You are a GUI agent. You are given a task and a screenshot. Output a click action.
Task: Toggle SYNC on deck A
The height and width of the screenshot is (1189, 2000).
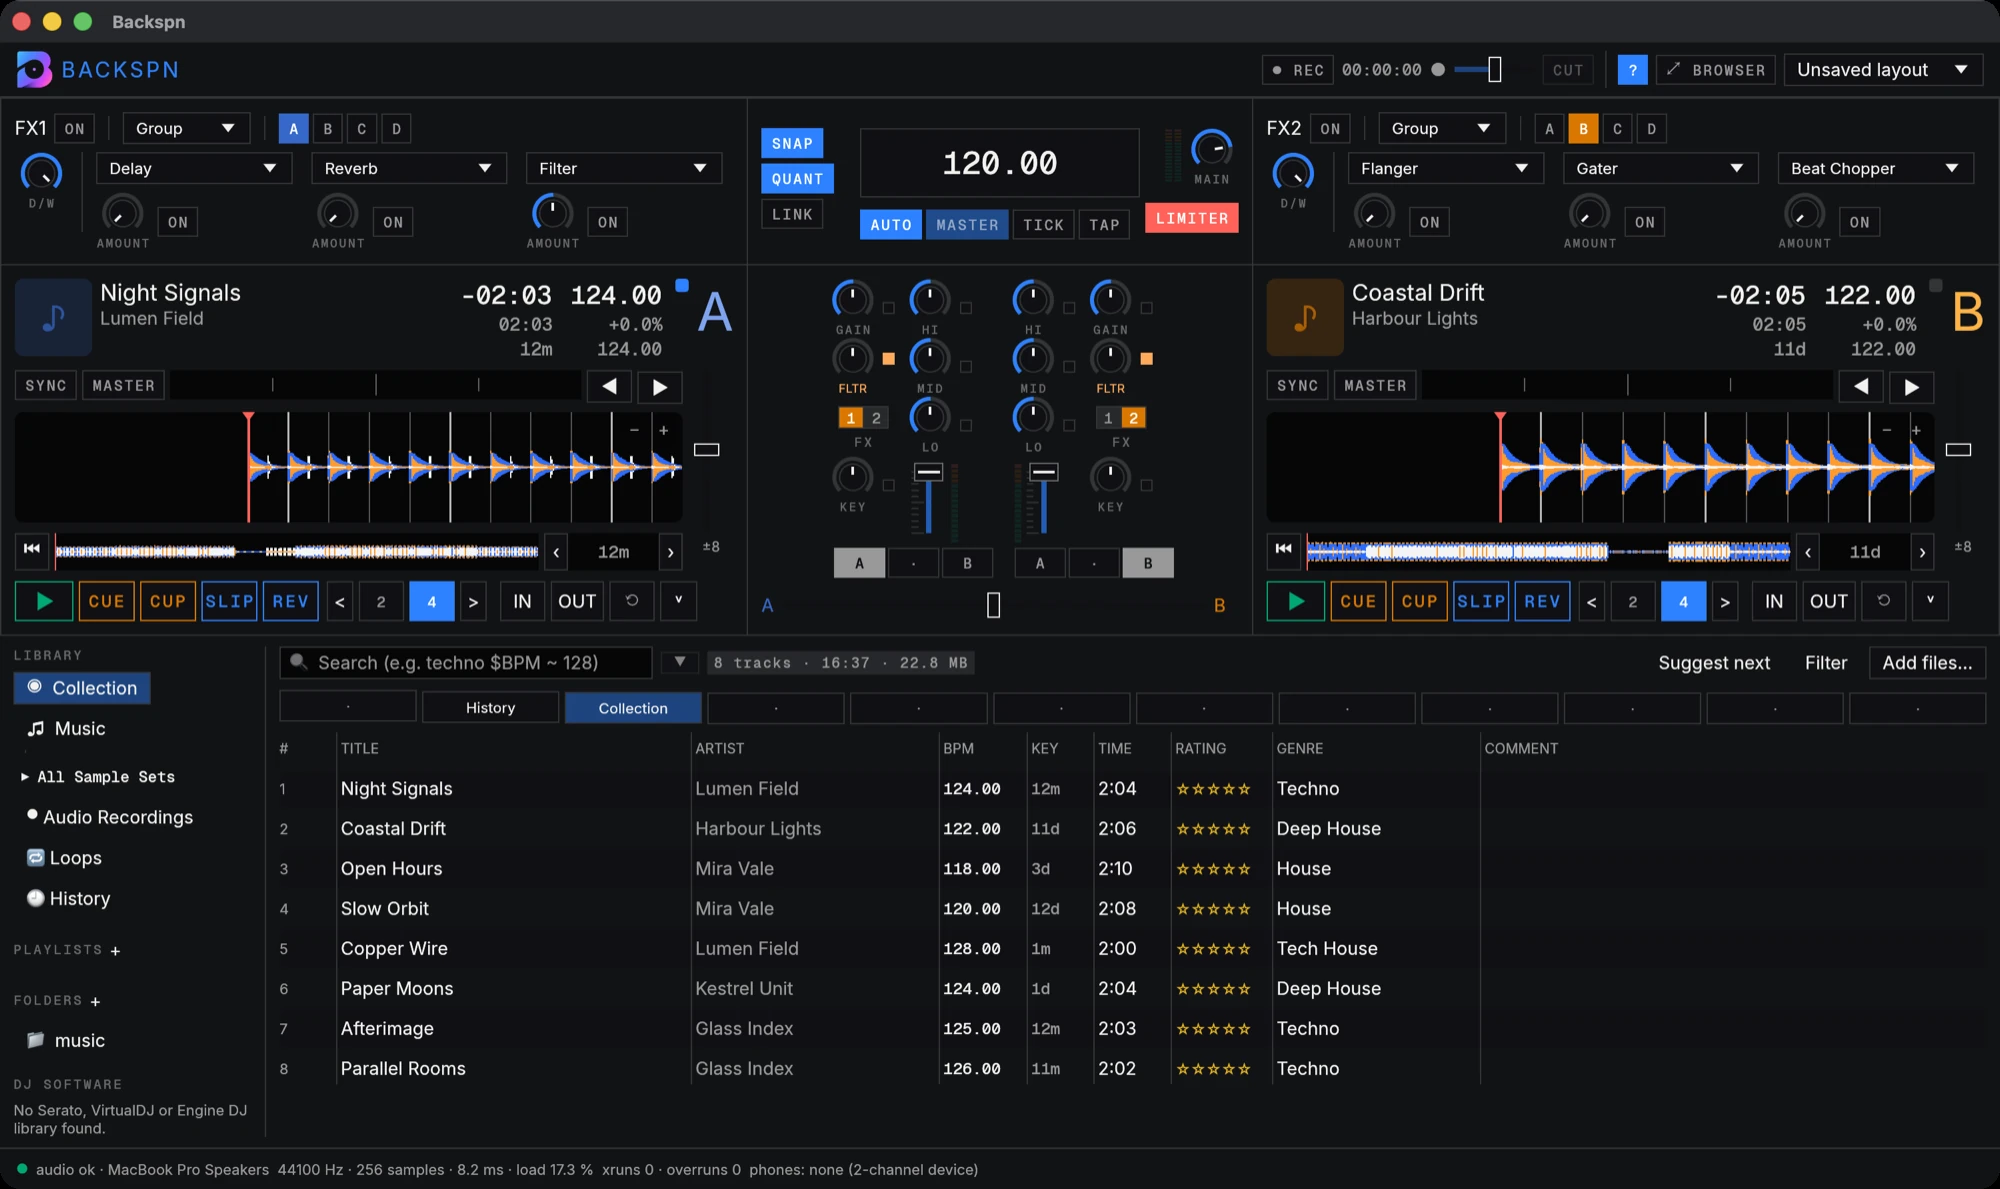coord(46,386)
